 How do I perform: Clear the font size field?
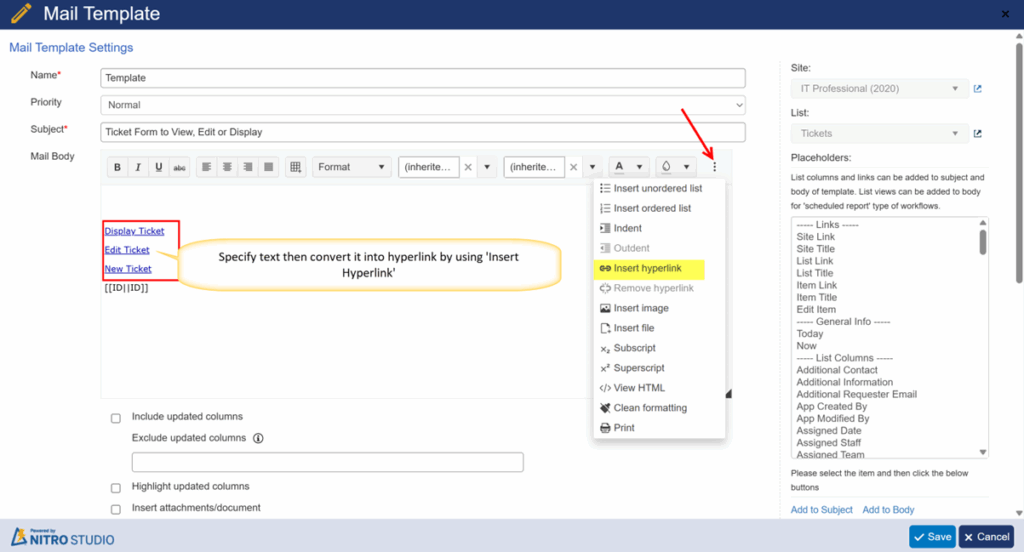(573, 167)
